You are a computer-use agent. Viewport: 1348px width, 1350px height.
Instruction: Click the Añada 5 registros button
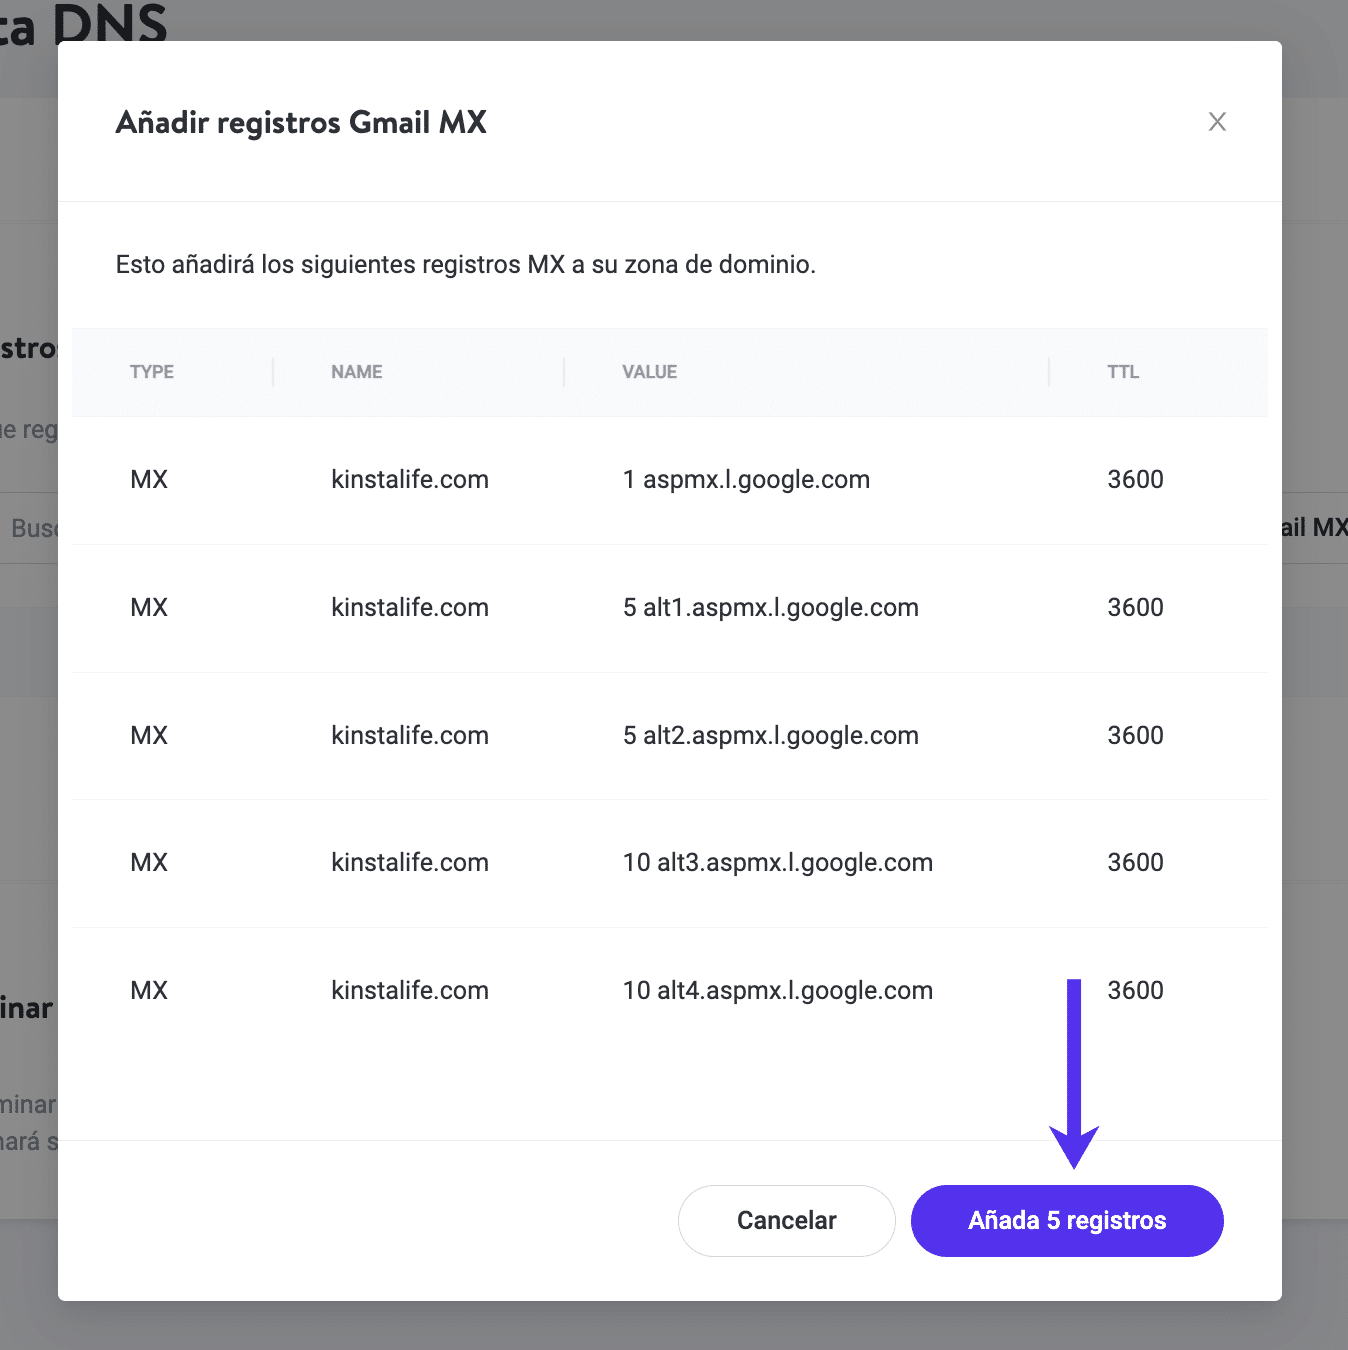point(1067,1220)
